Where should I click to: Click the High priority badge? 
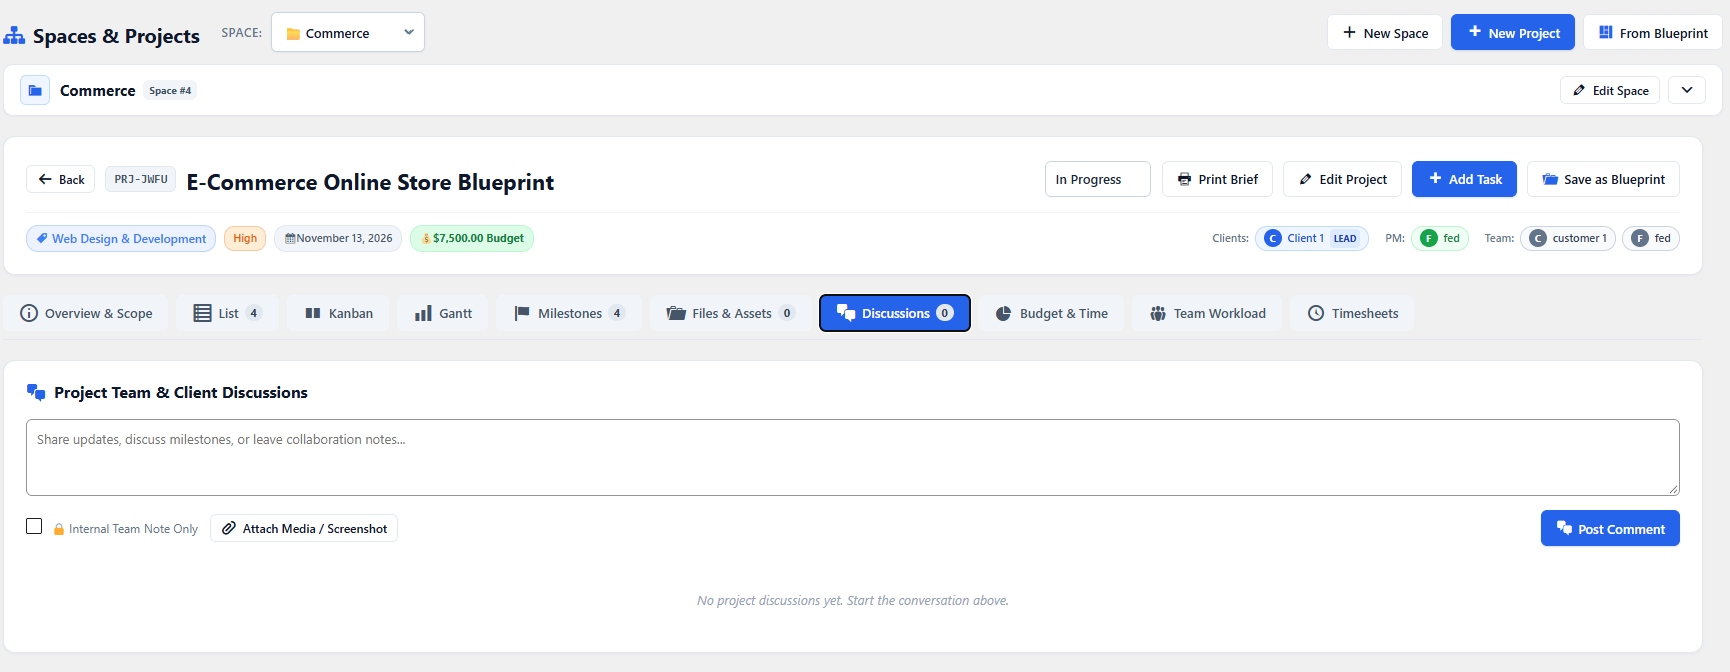point(245,238)
